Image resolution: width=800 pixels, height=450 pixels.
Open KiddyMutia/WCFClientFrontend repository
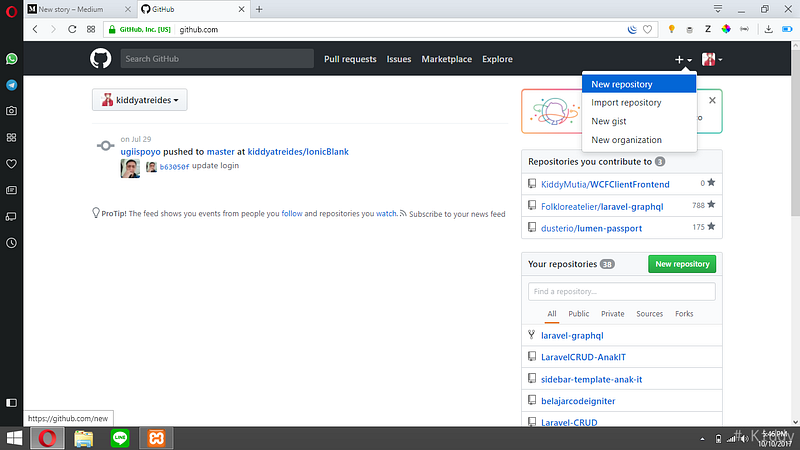pyautogui.click(x=605, y=184)
